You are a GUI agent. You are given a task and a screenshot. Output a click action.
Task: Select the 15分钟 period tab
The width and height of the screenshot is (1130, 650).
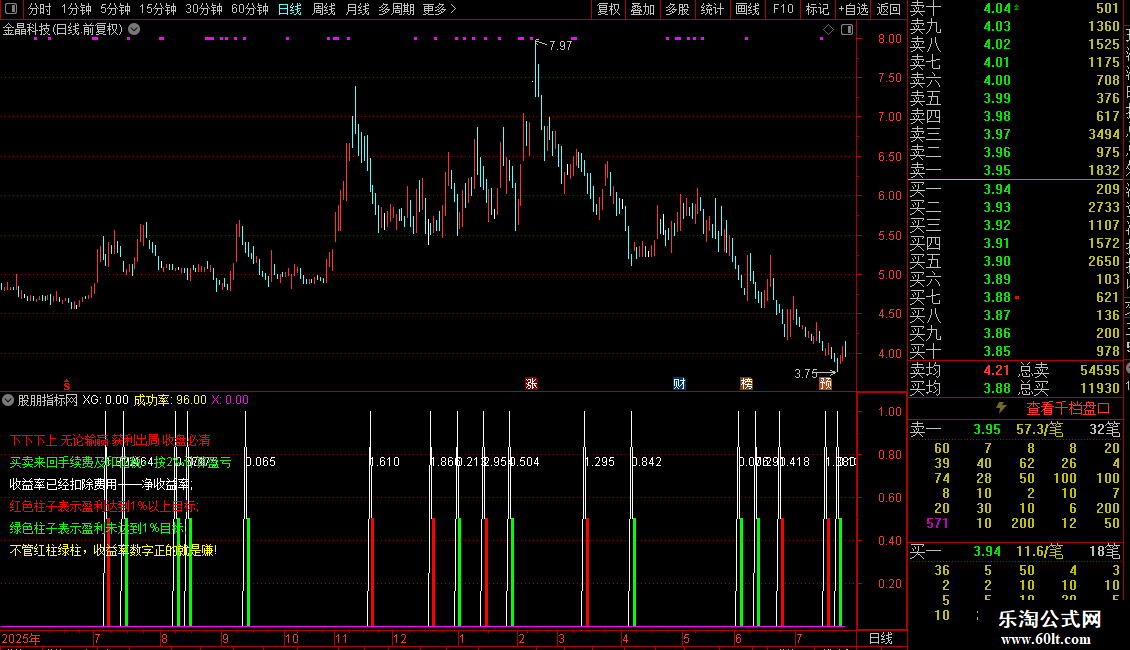coord(158,9)
